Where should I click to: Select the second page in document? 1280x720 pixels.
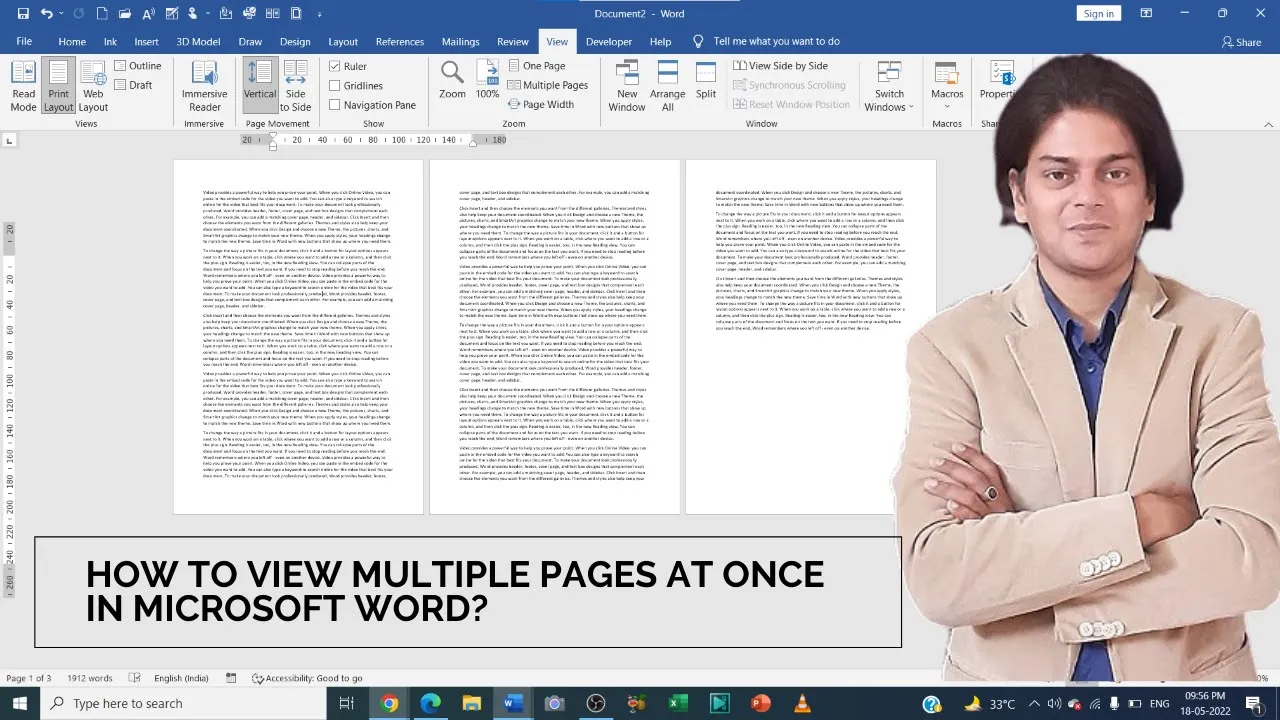pos(554,337)
